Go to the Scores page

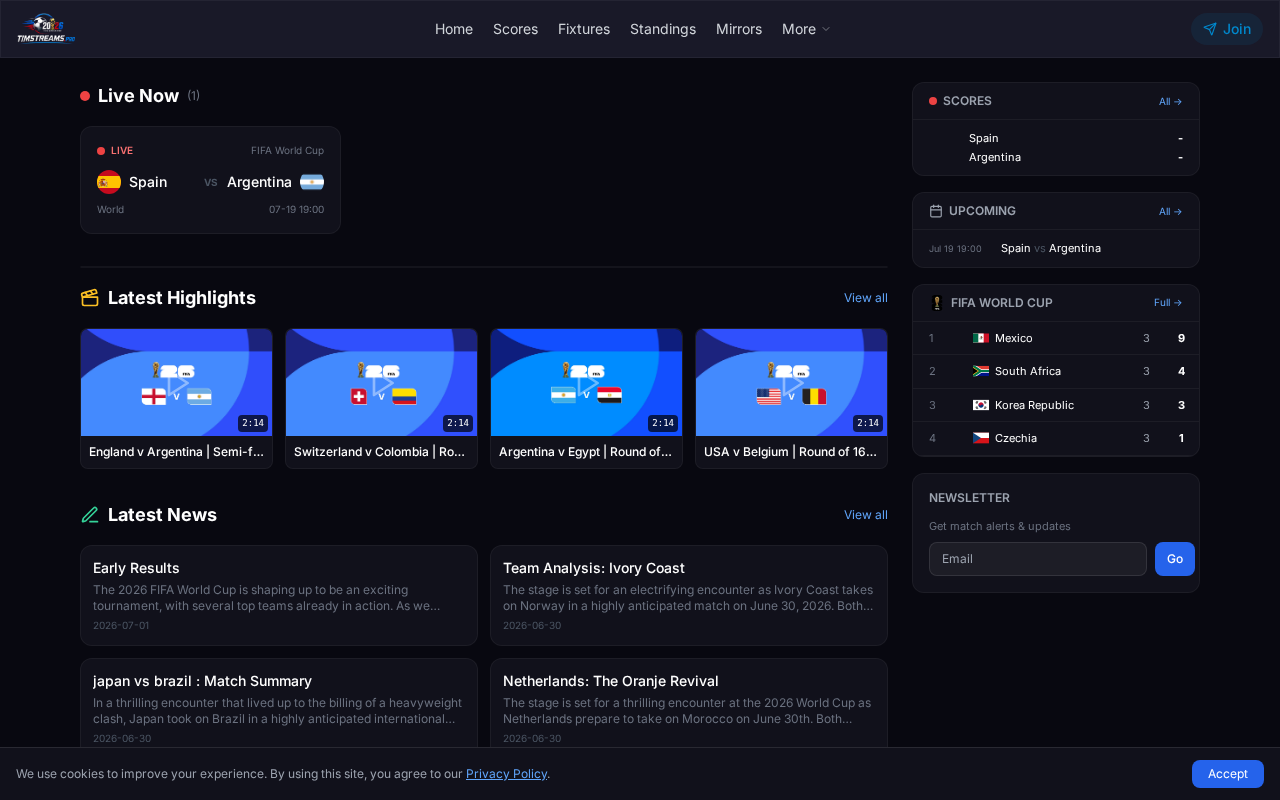pyautogui.click(x=515, y=29)
